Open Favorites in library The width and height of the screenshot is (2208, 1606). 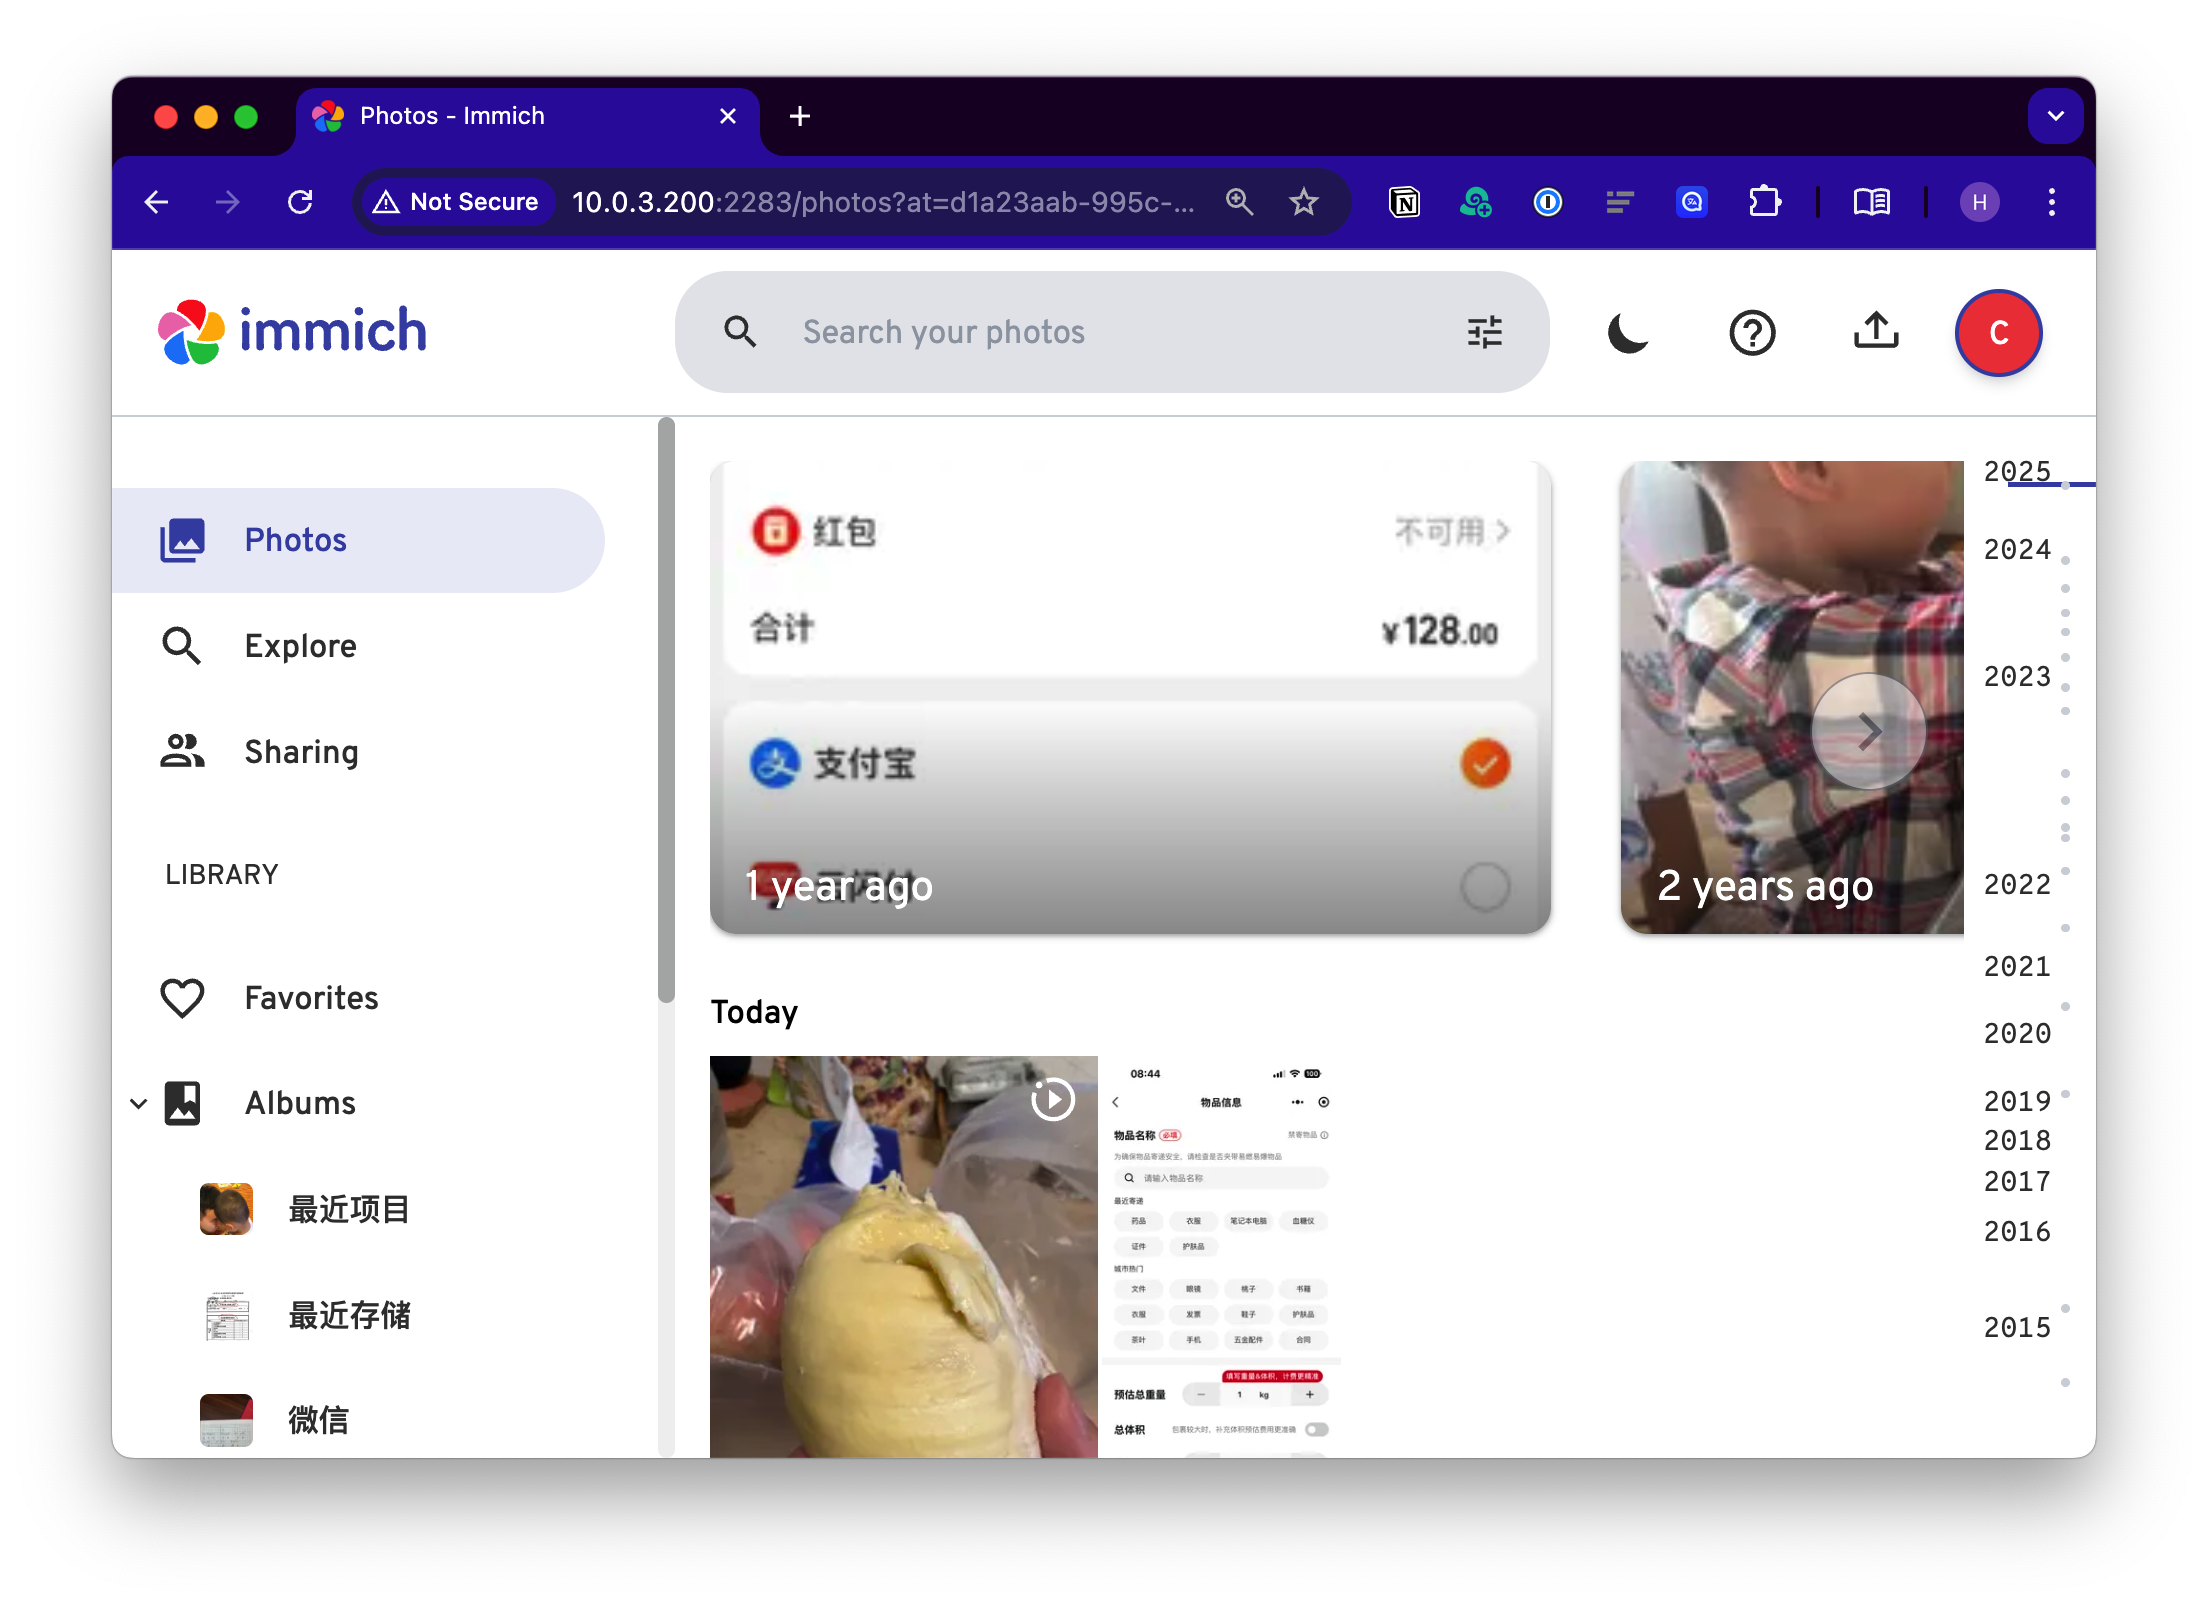click(x=310, y=998)
